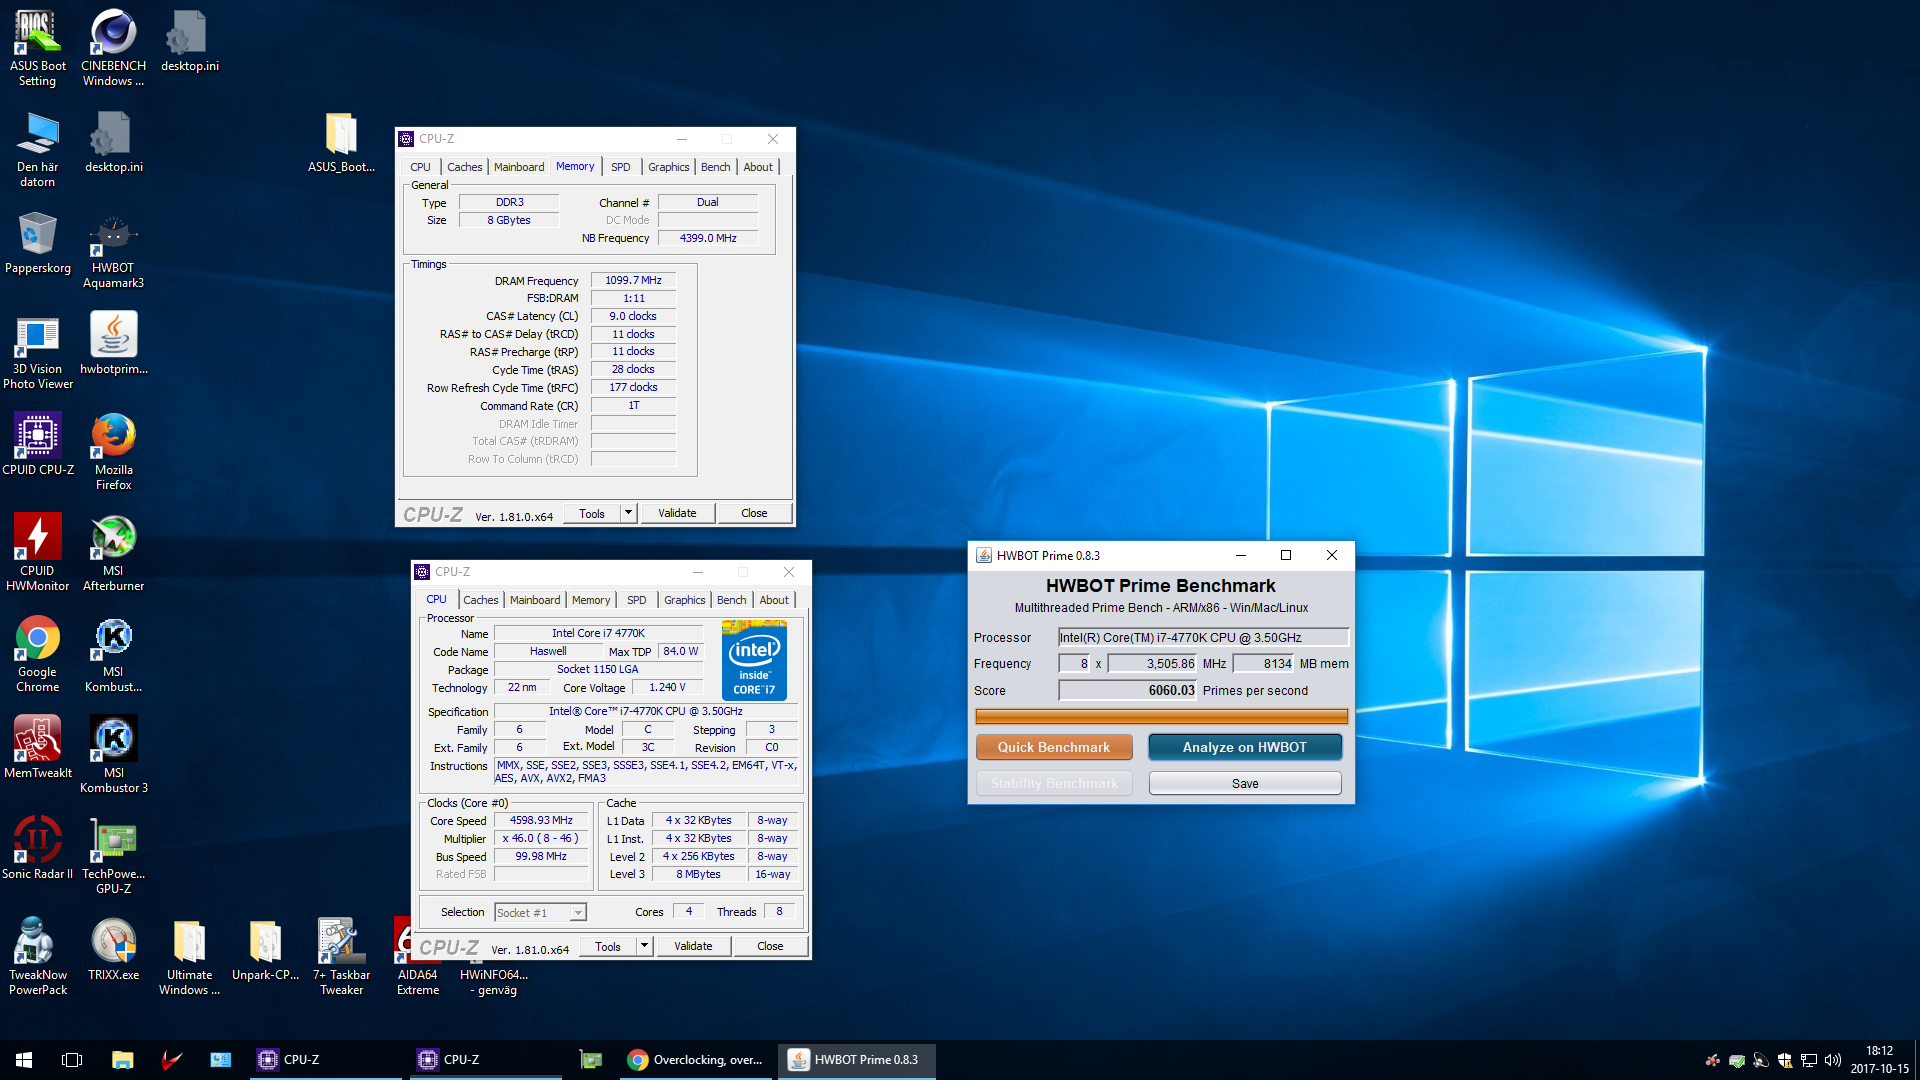
Task: Click the orange HWBOT benchmark progress bar
Action: (x=1161, y=716)
